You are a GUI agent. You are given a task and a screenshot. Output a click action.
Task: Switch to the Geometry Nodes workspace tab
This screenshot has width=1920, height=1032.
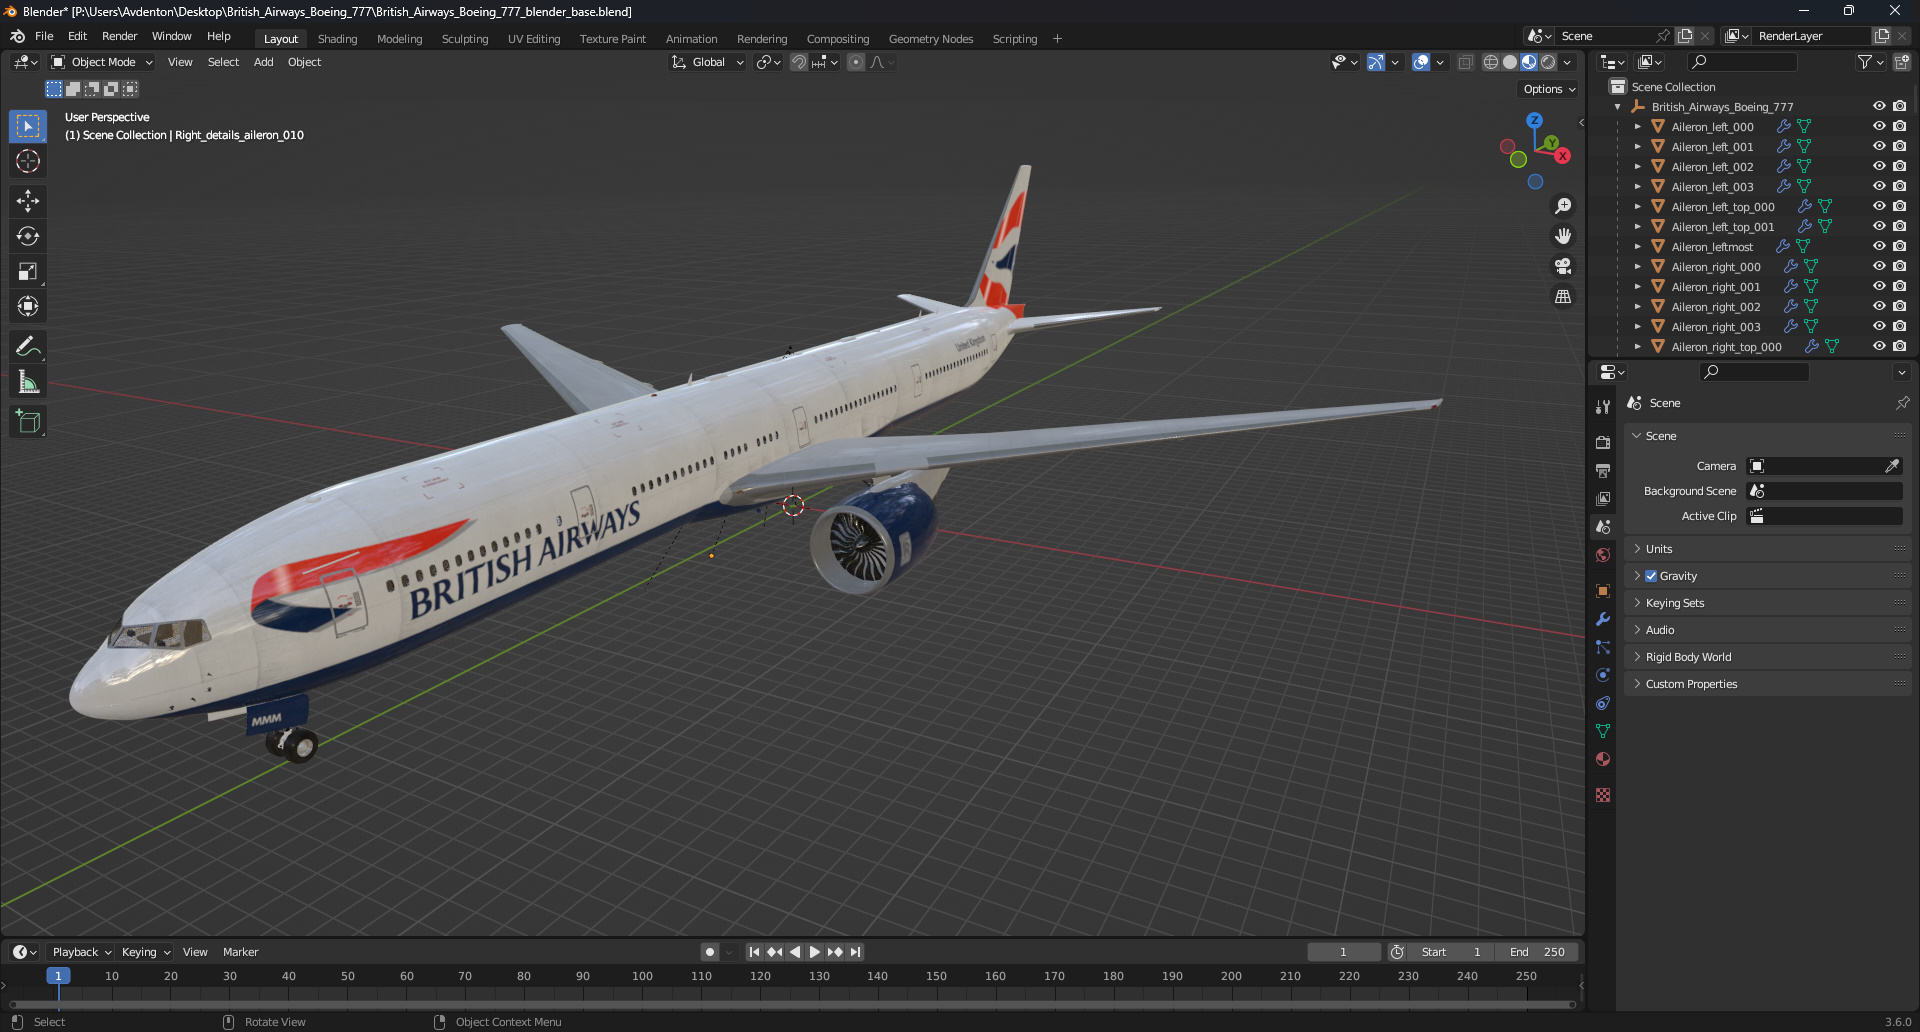pyautogui.click(x=931, y=39)
